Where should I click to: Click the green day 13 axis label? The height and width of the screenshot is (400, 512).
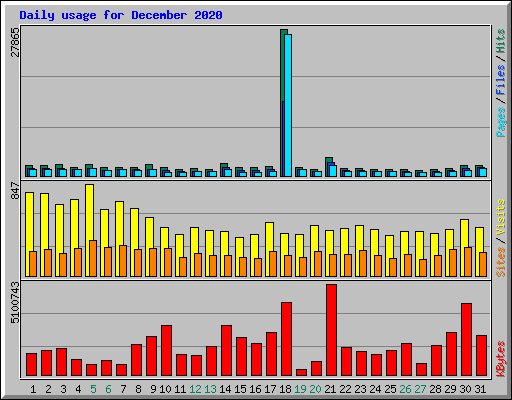[210, 389]
